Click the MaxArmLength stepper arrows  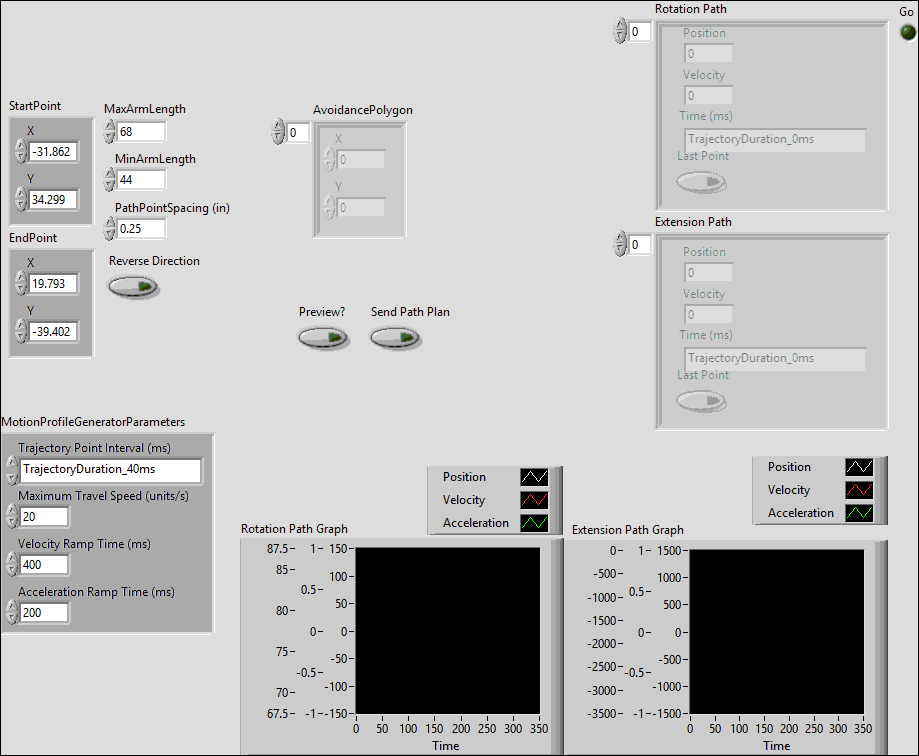pos(110,131)
